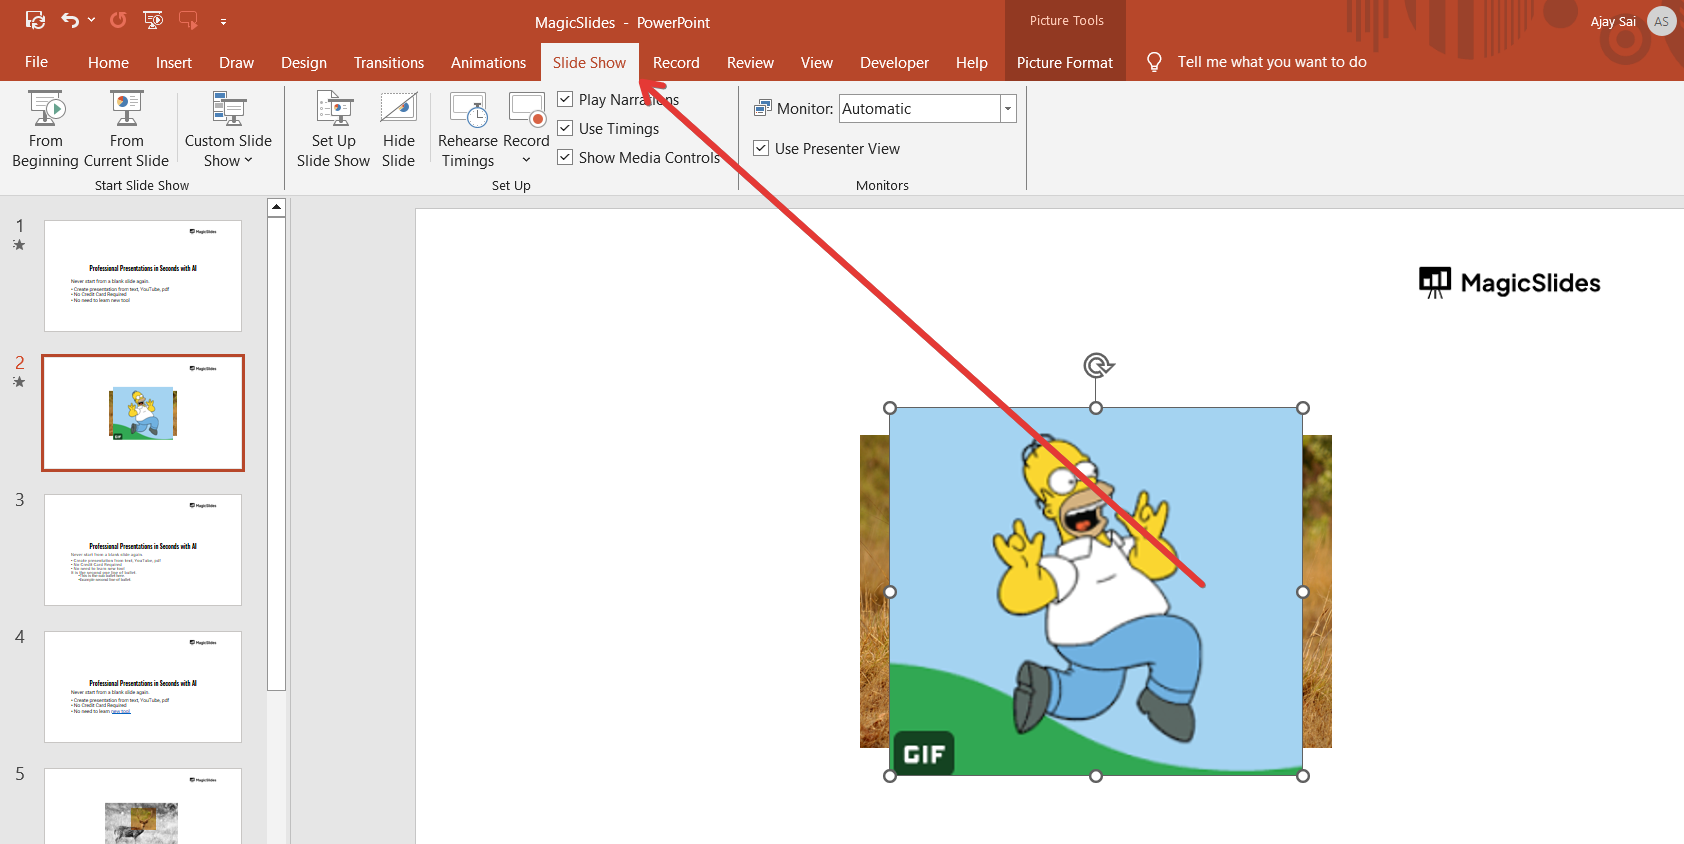Click the rotation handle above the picture
The width and height of the screenshot is (1684, 844).
click(1098, 365)
